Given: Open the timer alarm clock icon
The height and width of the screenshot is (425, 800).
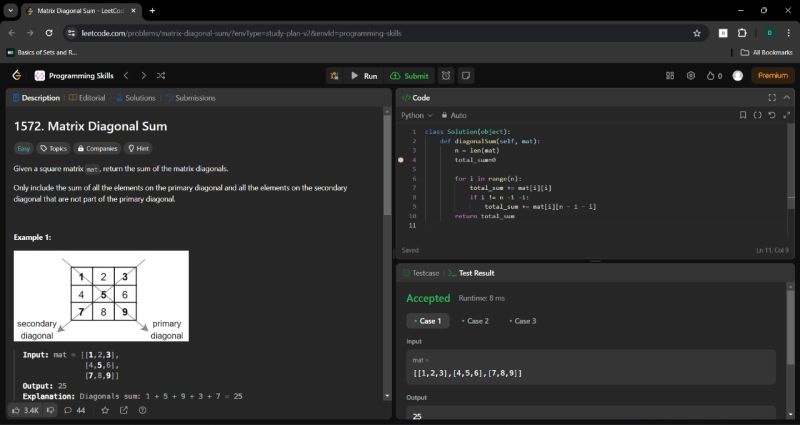Looking at the screenshot, I should [x=446, y=76].
